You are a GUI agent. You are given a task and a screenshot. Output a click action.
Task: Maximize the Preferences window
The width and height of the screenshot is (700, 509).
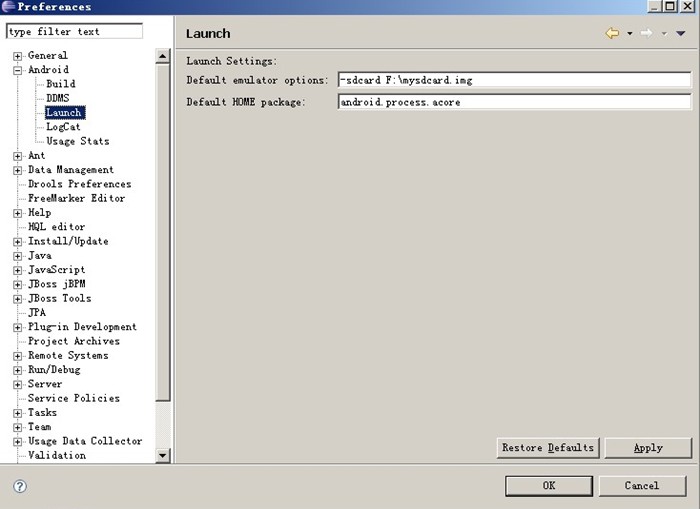click(x=670, y=6)
